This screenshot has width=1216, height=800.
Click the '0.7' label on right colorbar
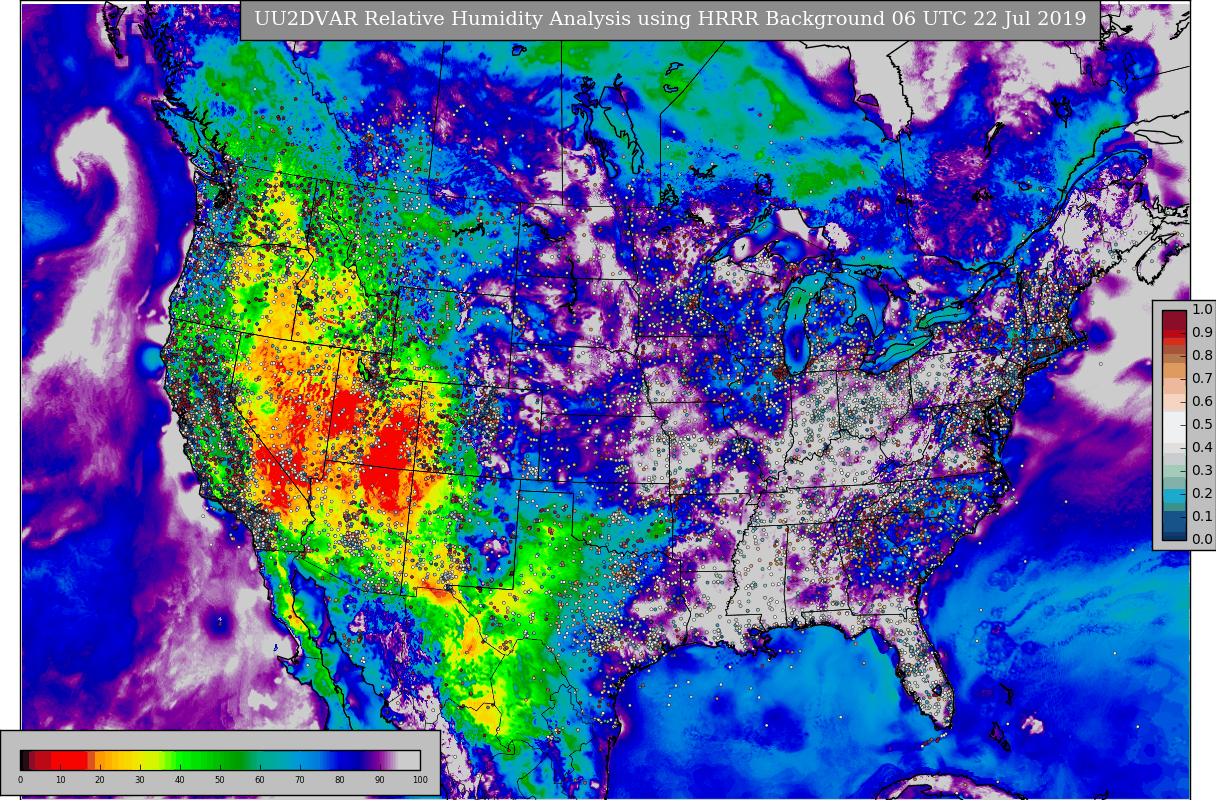coord(1202,379)
